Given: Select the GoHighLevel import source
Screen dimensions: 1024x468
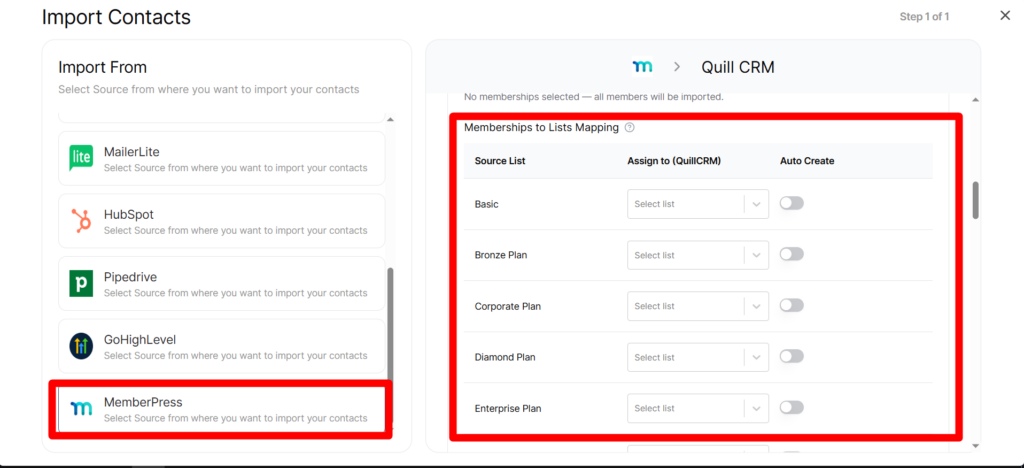Looking at the screenshot, I should point(222,346).
